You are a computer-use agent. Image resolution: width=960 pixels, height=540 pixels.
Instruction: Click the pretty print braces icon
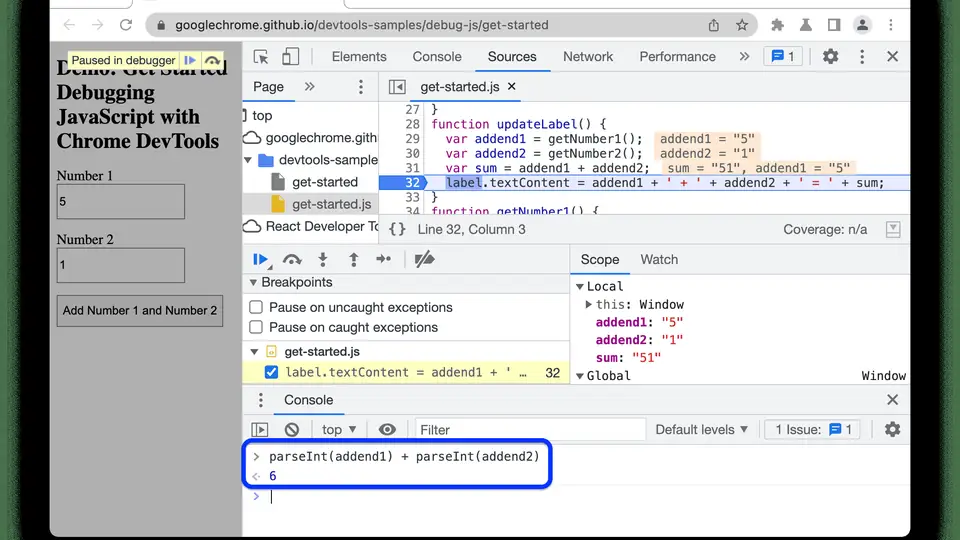pyautogui.click(x=397, y=230)
